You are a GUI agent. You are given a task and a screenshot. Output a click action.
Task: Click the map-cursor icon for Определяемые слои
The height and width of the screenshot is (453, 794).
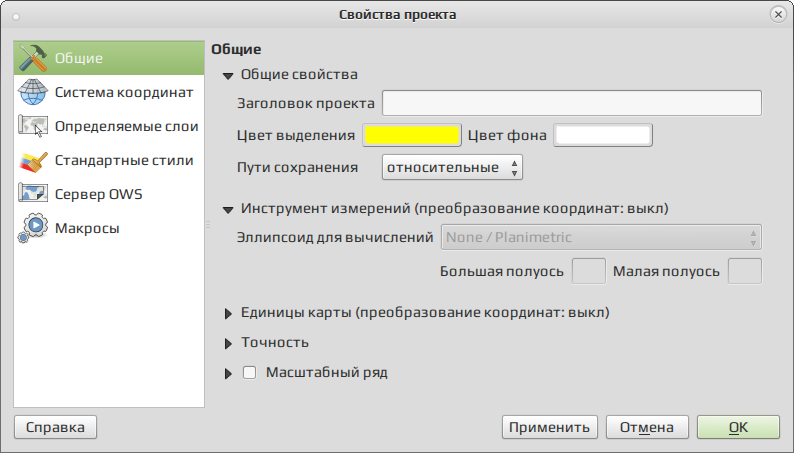click(33, 126)
